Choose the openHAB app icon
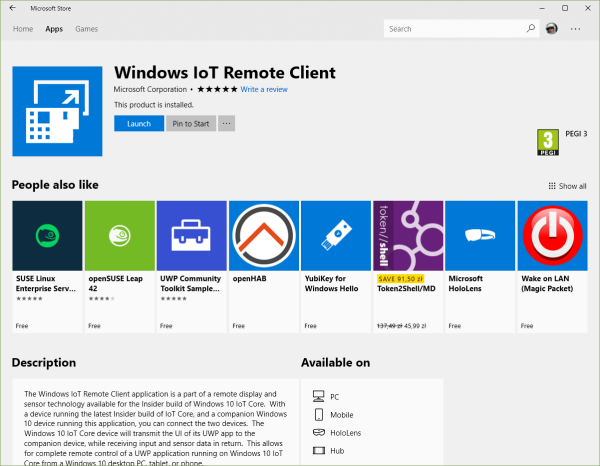 point(263,236)
